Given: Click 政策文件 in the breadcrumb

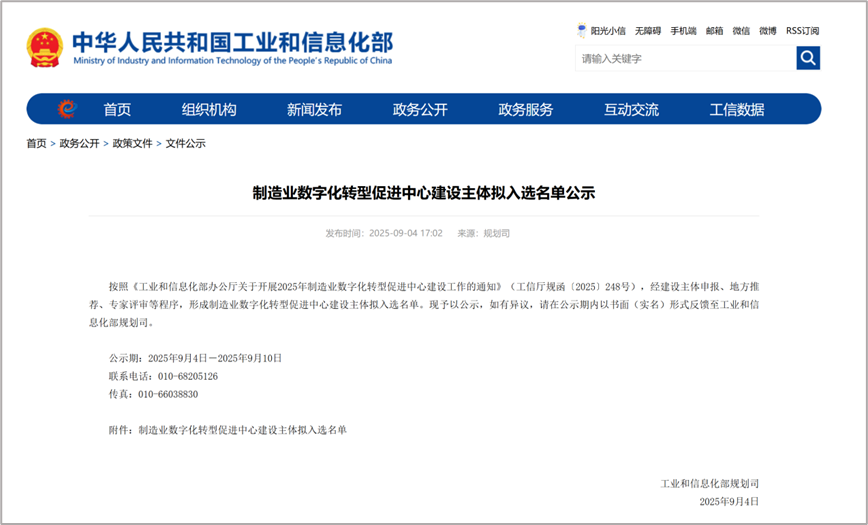Looking at the screenshot, I should point(132,144).
